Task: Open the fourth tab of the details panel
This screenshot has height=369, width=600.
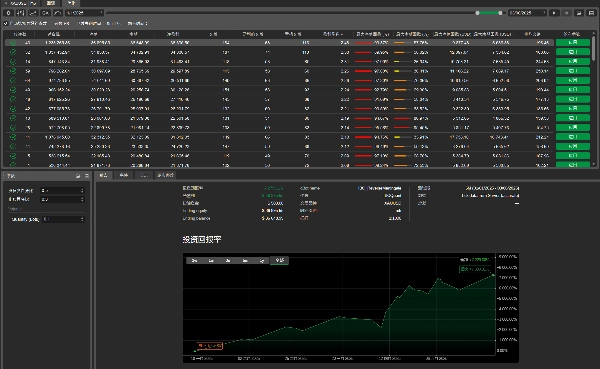Action: click(166, 175)
